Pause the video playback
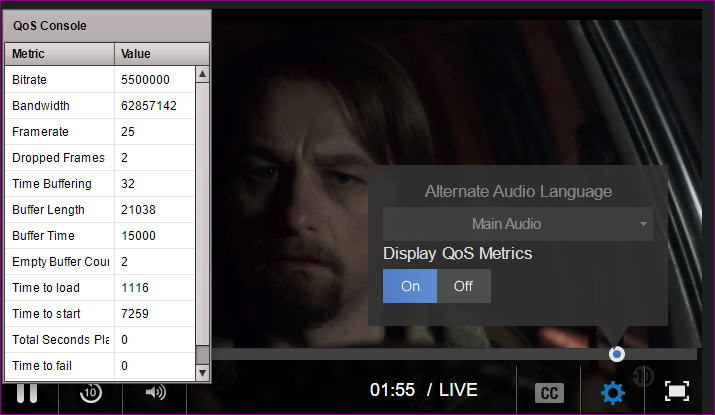Viewport: 715px width, 415px height. [x=26, y=393]
